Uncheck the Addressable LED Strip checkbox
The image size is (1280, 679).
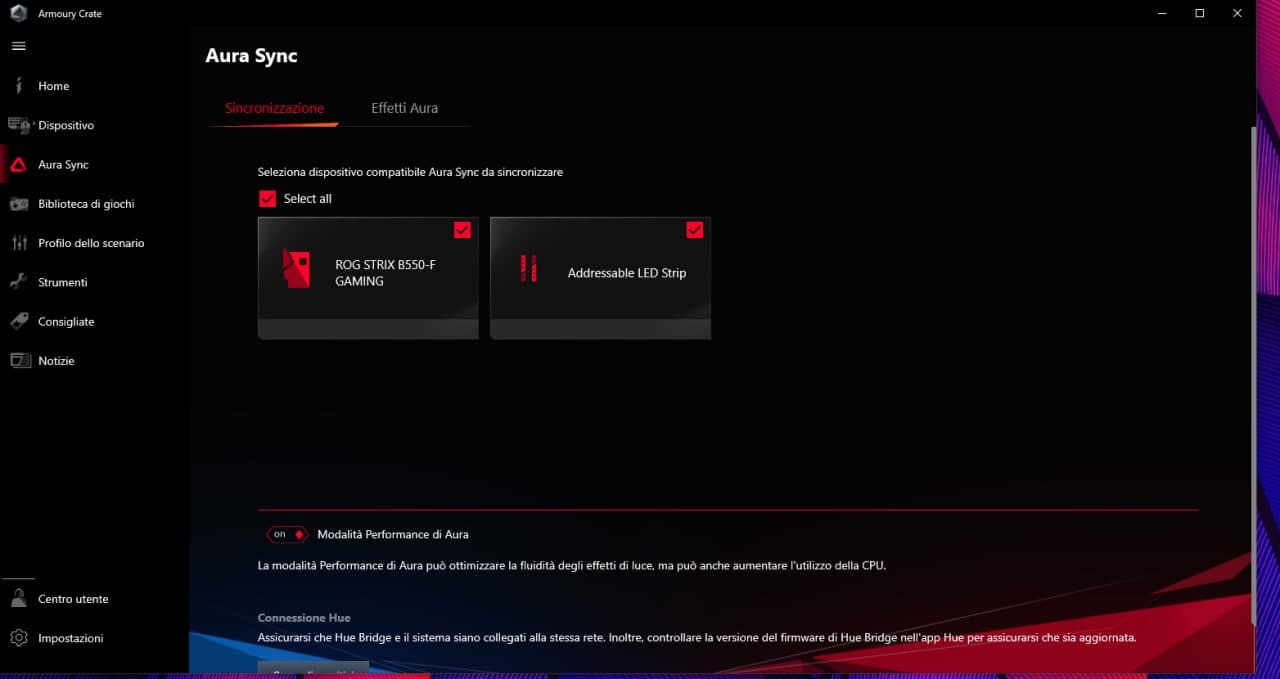[695, 230]
